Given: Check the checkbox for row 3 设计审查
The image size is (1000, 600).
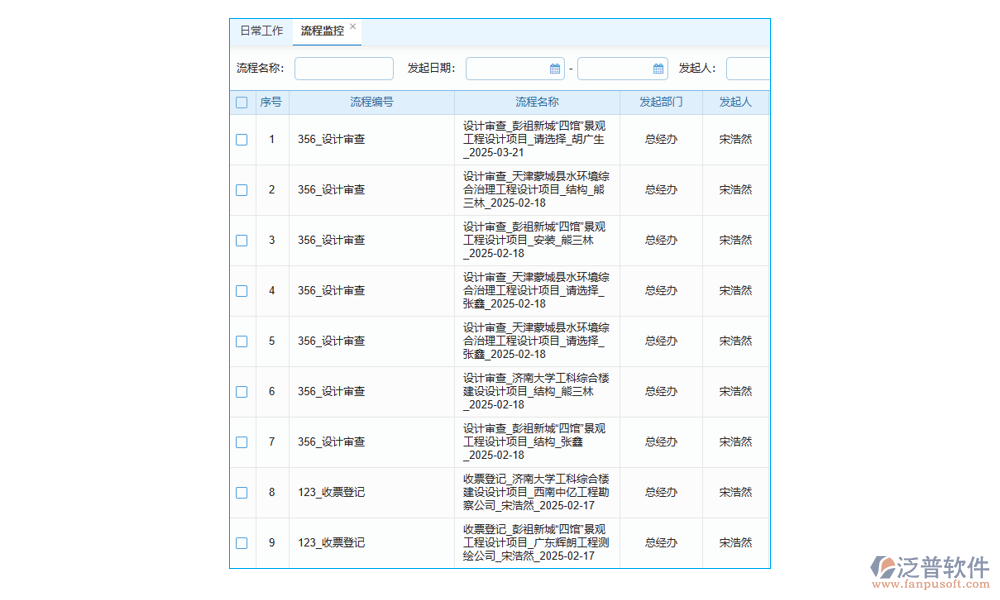Looking at the screenshot, I should pos(241,240).
